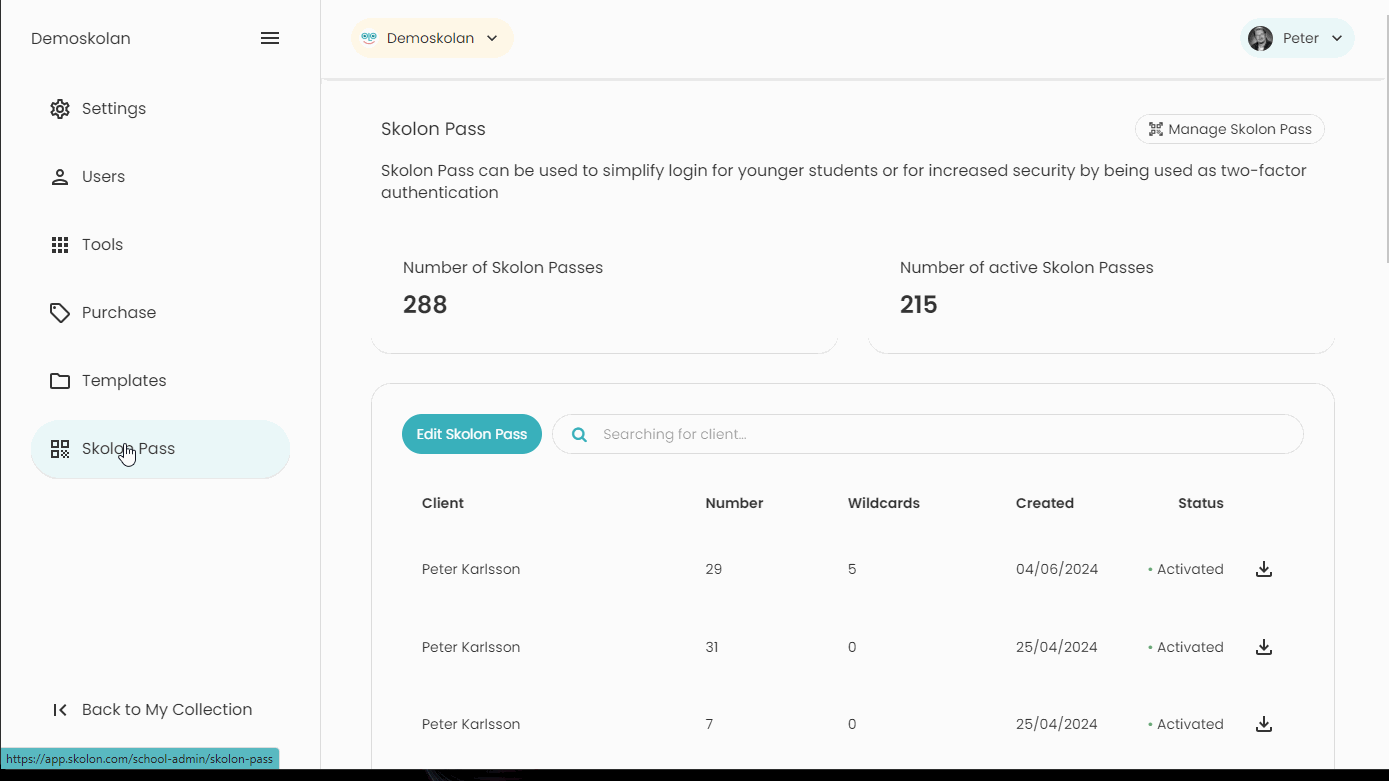Click Activated status in row numbered 31
The height and width of the screenshot is (781, 1389).
[1186, 647]
